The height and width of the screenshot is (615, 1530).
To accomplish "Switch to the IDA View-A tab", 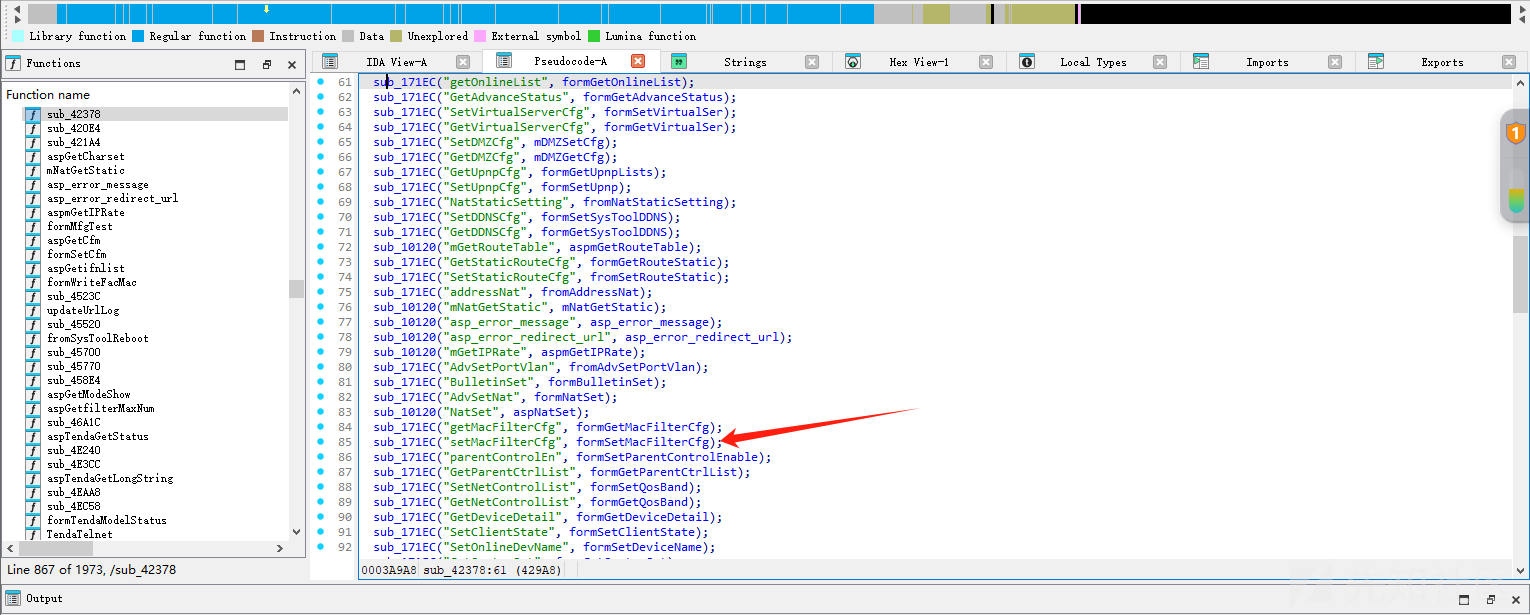I will pyautogui.click(x=396, y=62).
